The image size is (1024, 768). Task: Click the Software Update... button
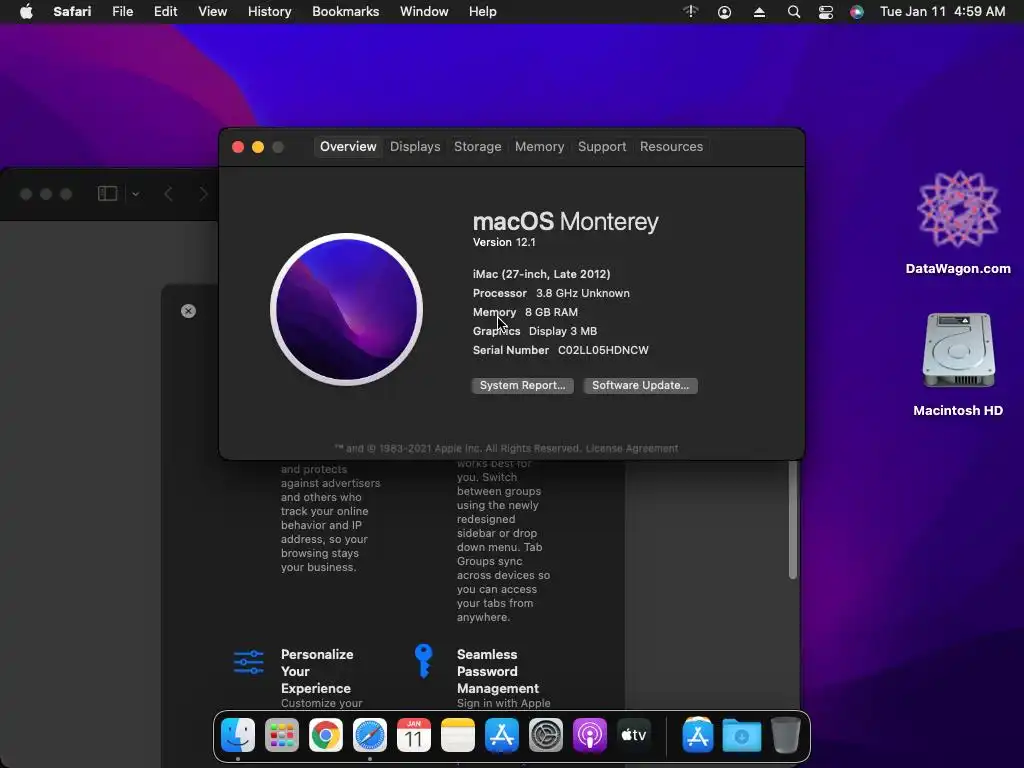pos(640,385)
